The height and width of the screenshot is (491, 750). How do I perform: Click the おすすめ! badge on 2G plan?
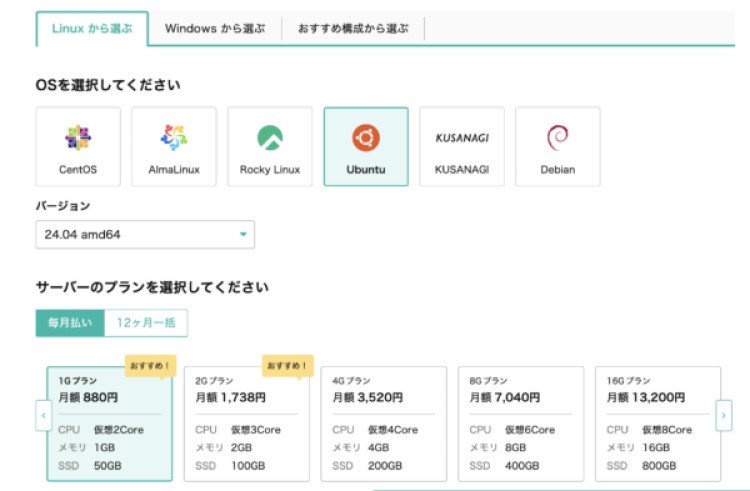tap(287, 366)
